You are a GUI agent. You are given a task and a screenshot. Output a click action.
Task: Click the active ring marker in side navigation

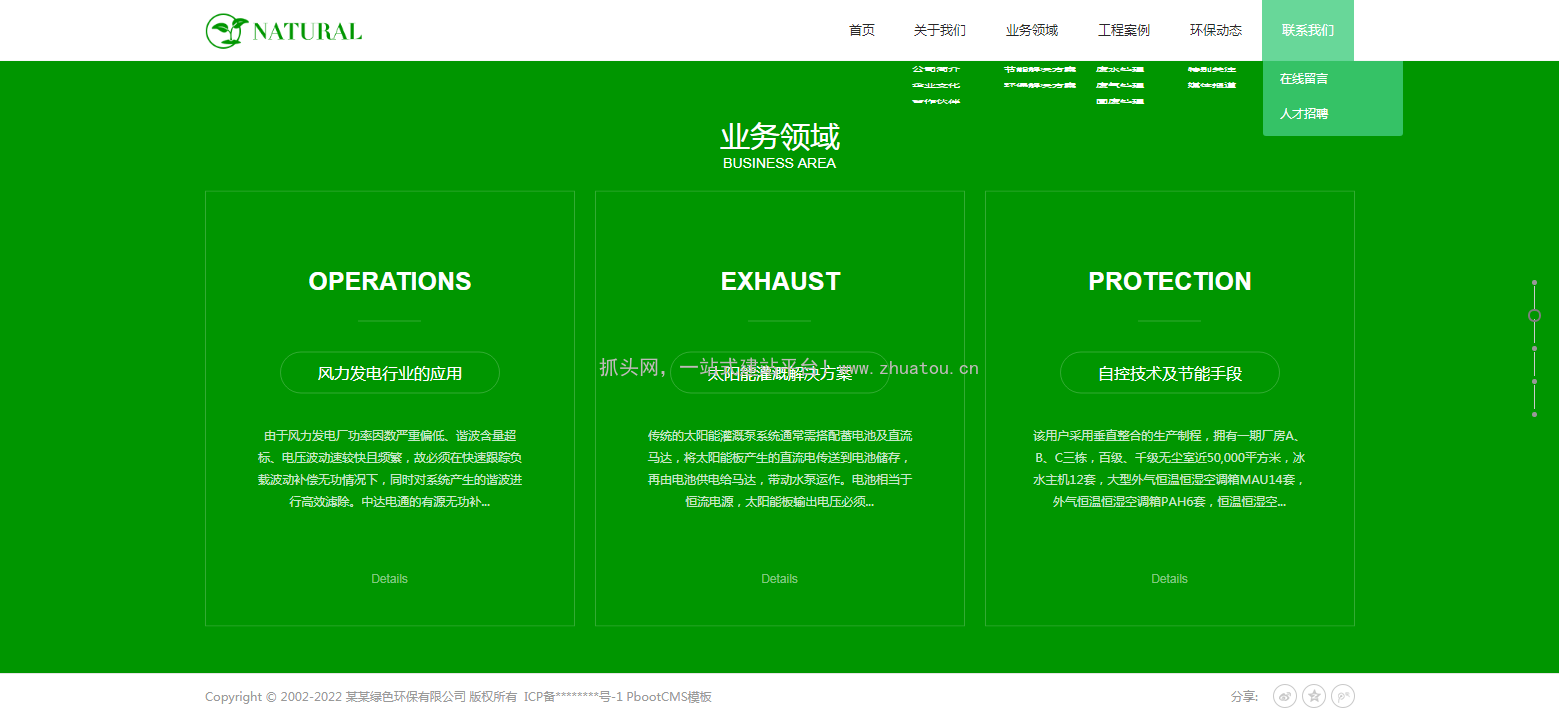pos(1534,315)
